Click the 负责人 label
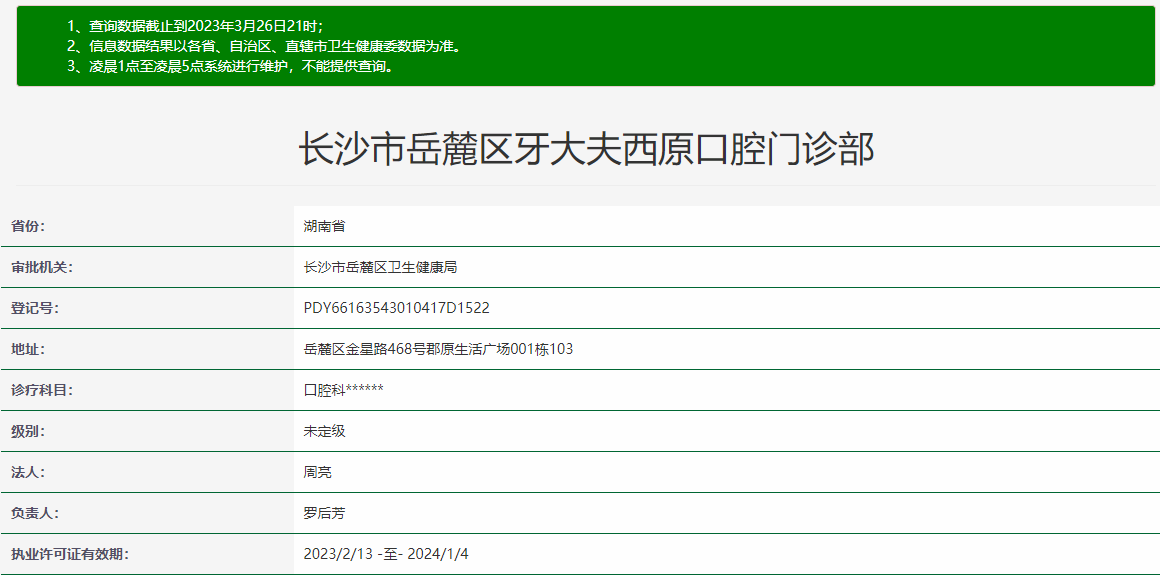1160x575 pixels. click(x=35, y=513)
